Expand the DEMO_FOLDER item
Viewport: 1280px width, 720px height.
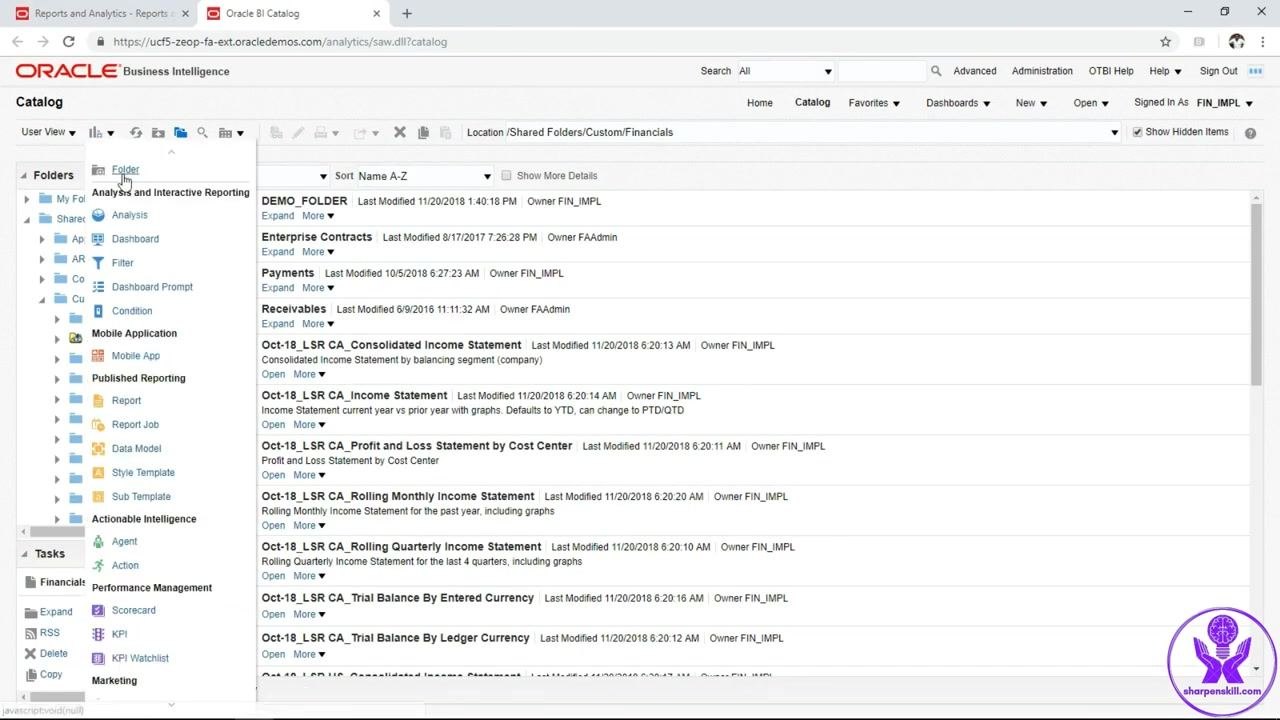coord(278,216)
